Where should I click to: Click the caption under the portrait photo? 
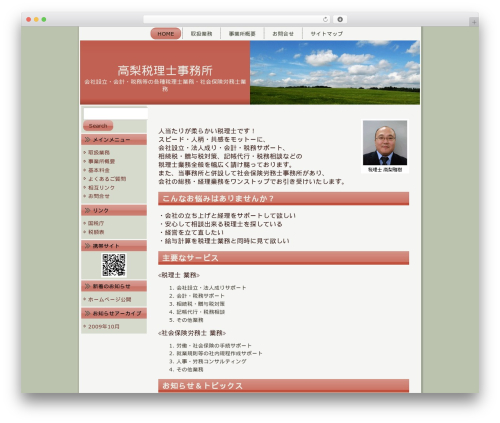pyautogui.click(x=385, y=170)
